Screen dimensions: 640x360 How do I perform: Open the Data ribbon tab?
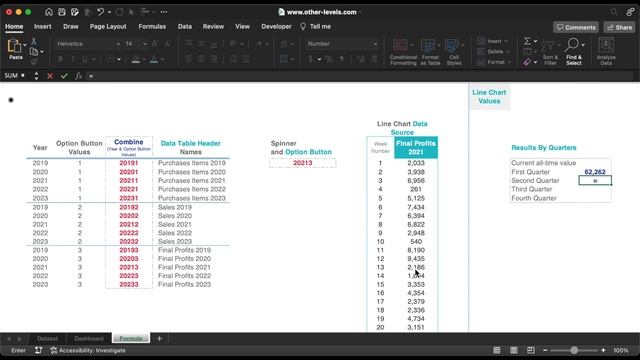[x=184, y=27]
